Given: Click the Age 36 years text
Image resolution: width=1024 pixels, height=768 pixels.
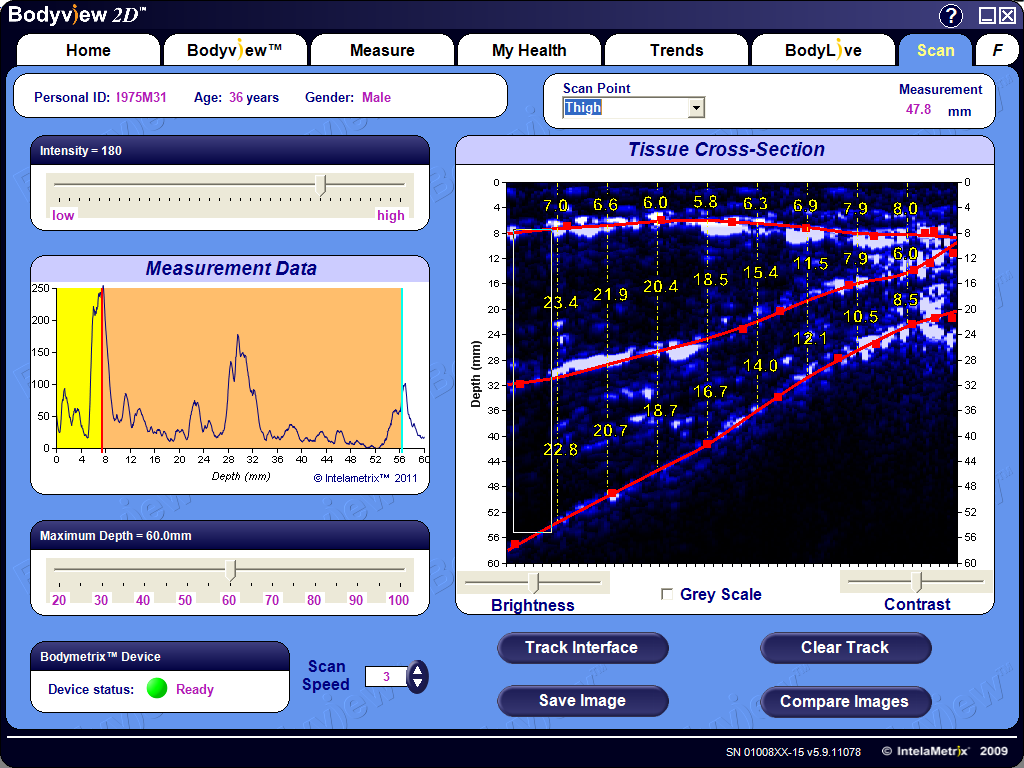Looking at the screenshot, I should 236,97.
